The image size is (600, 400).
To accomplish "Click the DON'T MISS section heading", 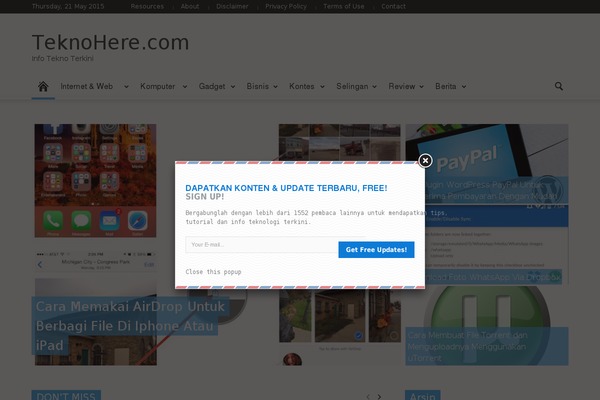I will 66,396.
